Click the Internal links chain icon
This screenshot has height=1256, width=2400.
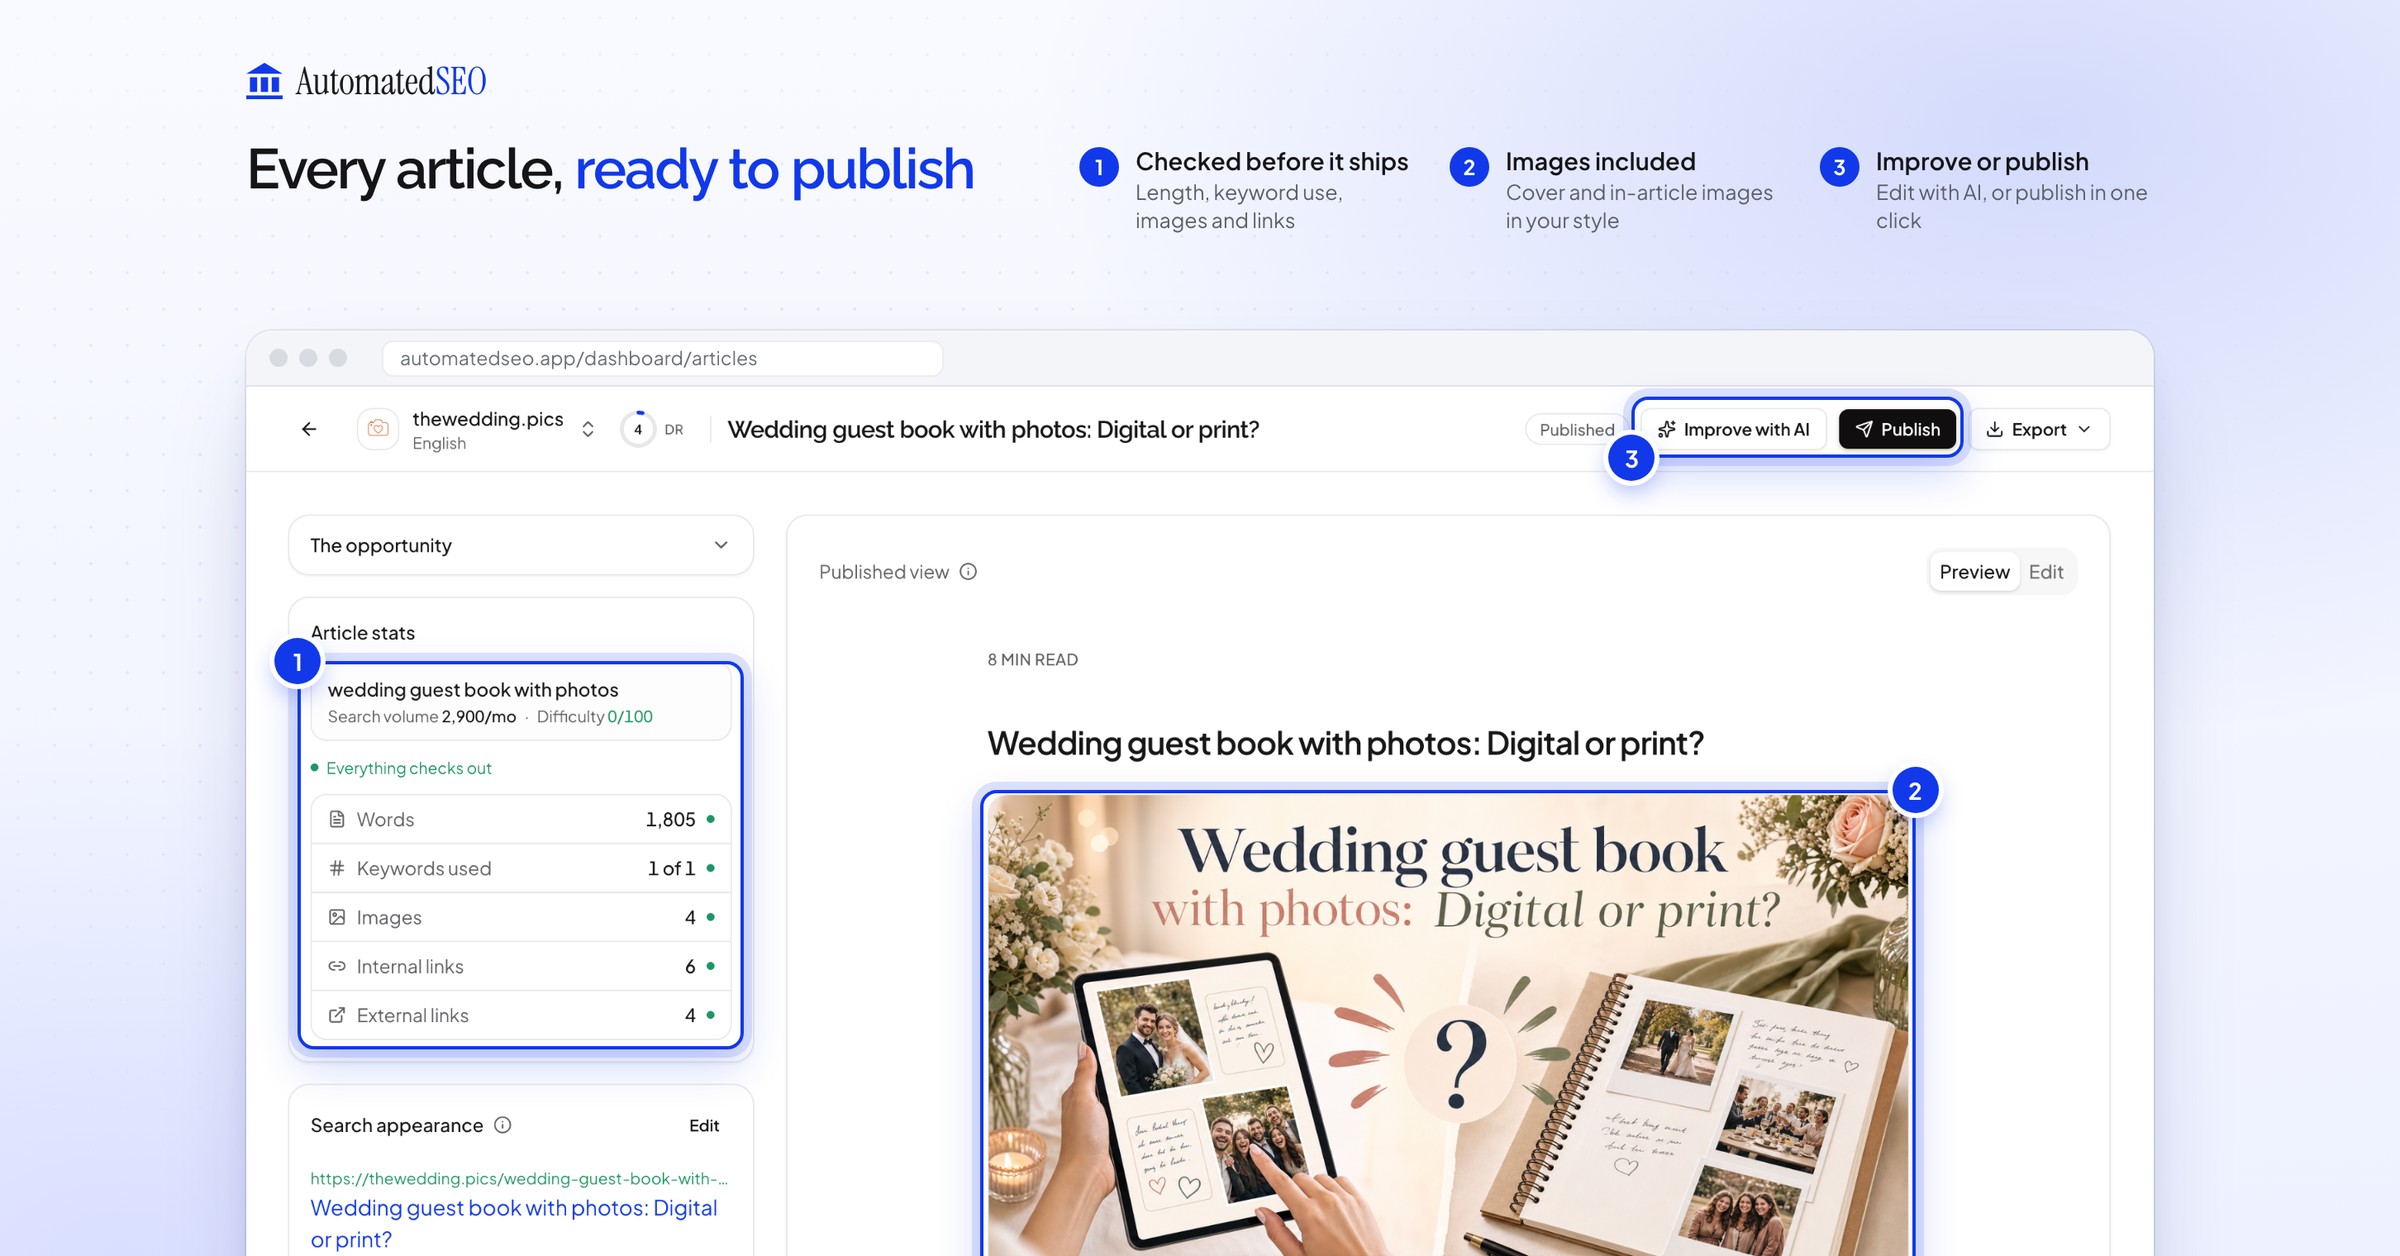pyautogui.click(x=337, y=966)
